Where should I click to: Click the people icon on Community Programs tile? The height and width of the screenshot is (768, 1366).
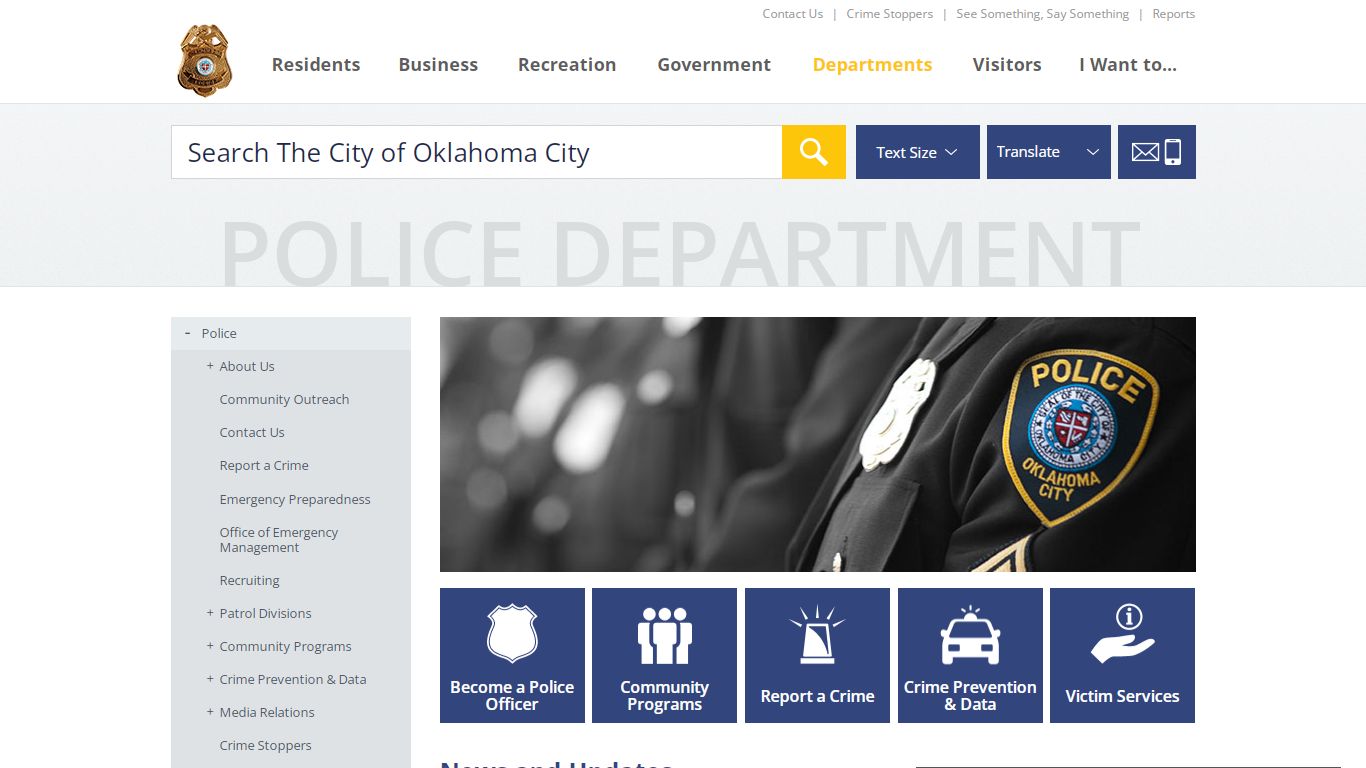tap(665, 636)
